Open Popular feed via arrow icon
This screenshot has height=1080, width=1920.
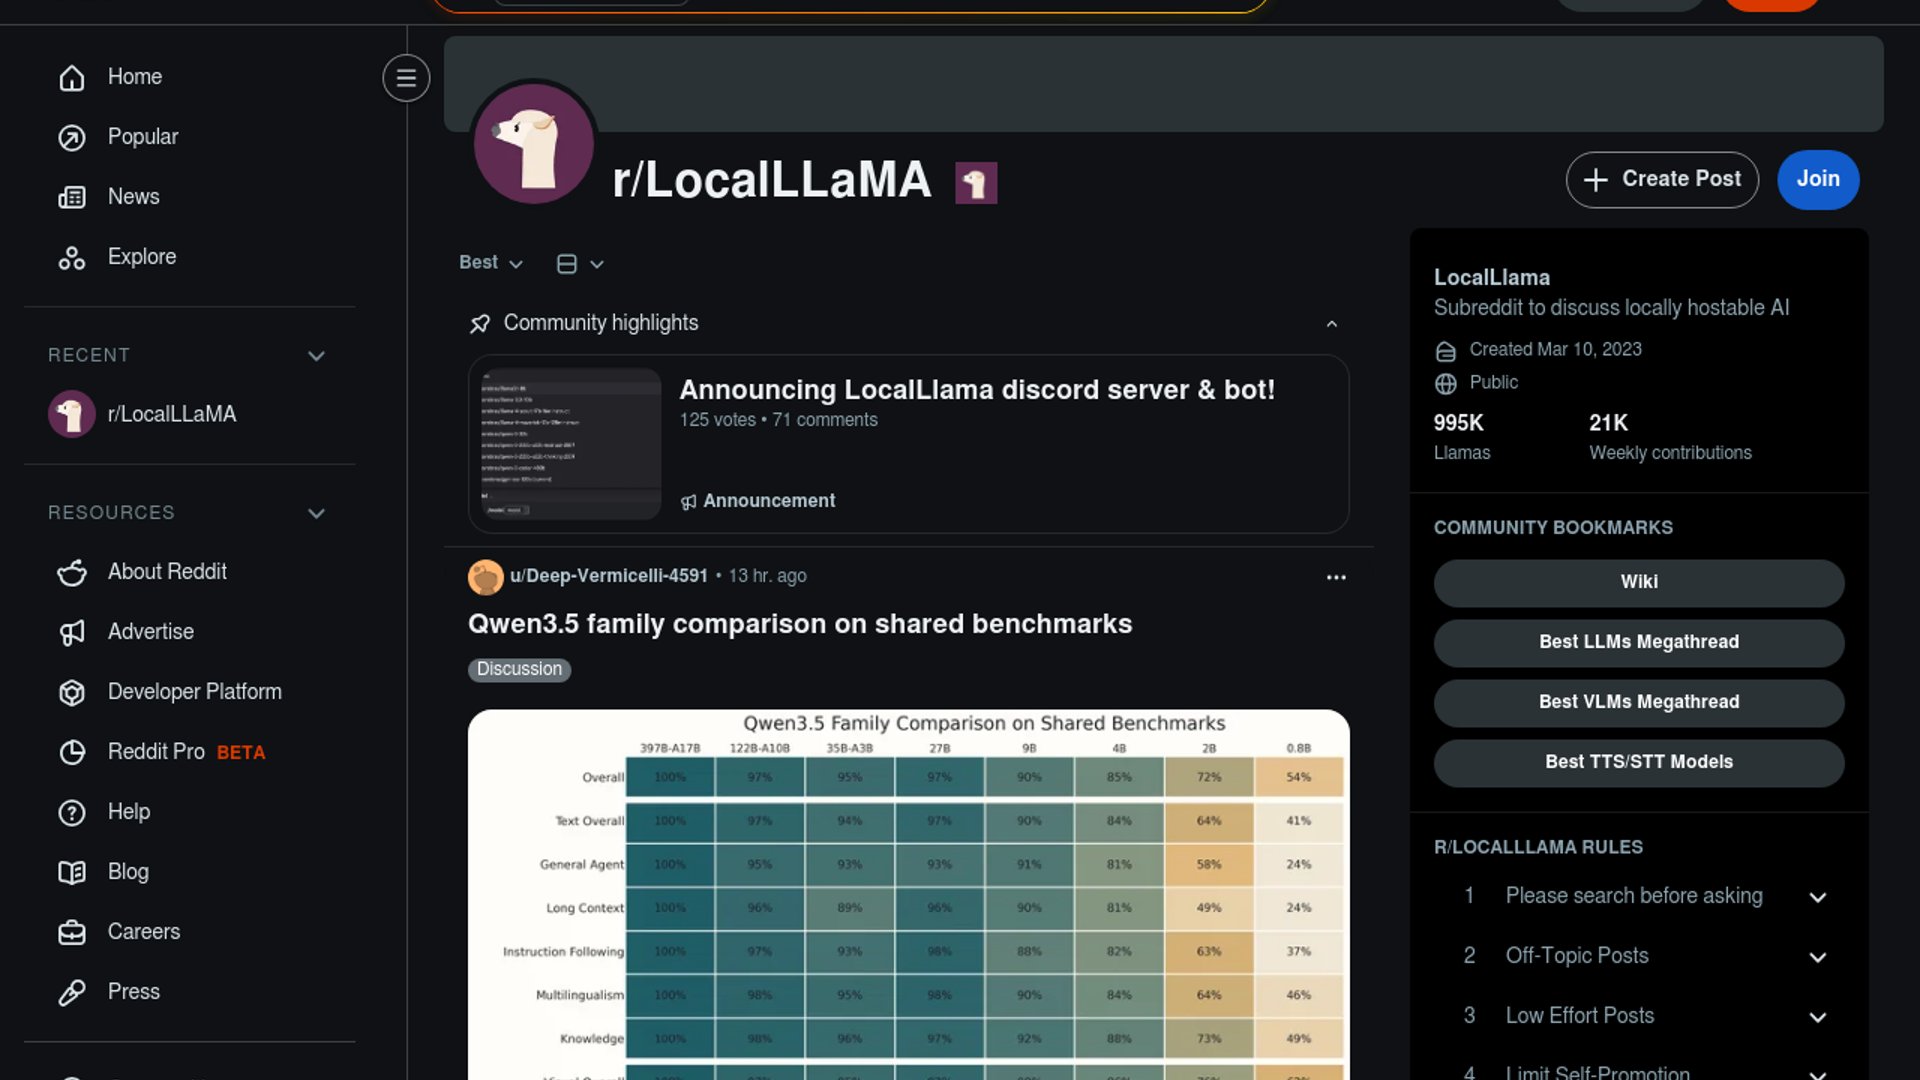click(x=72, y=137)
